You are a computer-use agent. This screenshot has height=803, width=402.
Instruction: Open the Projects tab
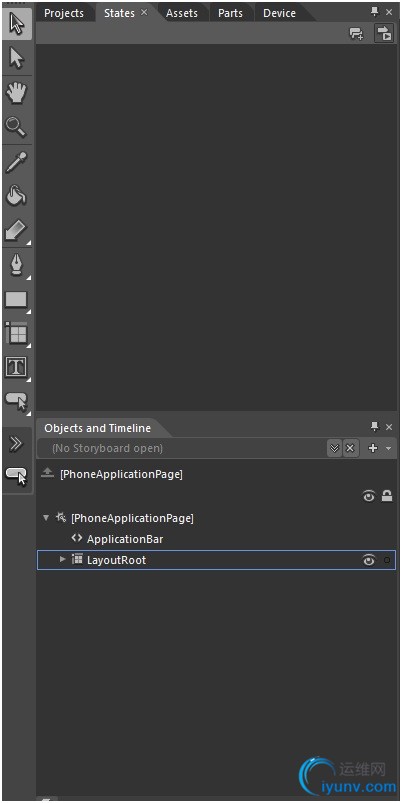(x=64, y=13)
